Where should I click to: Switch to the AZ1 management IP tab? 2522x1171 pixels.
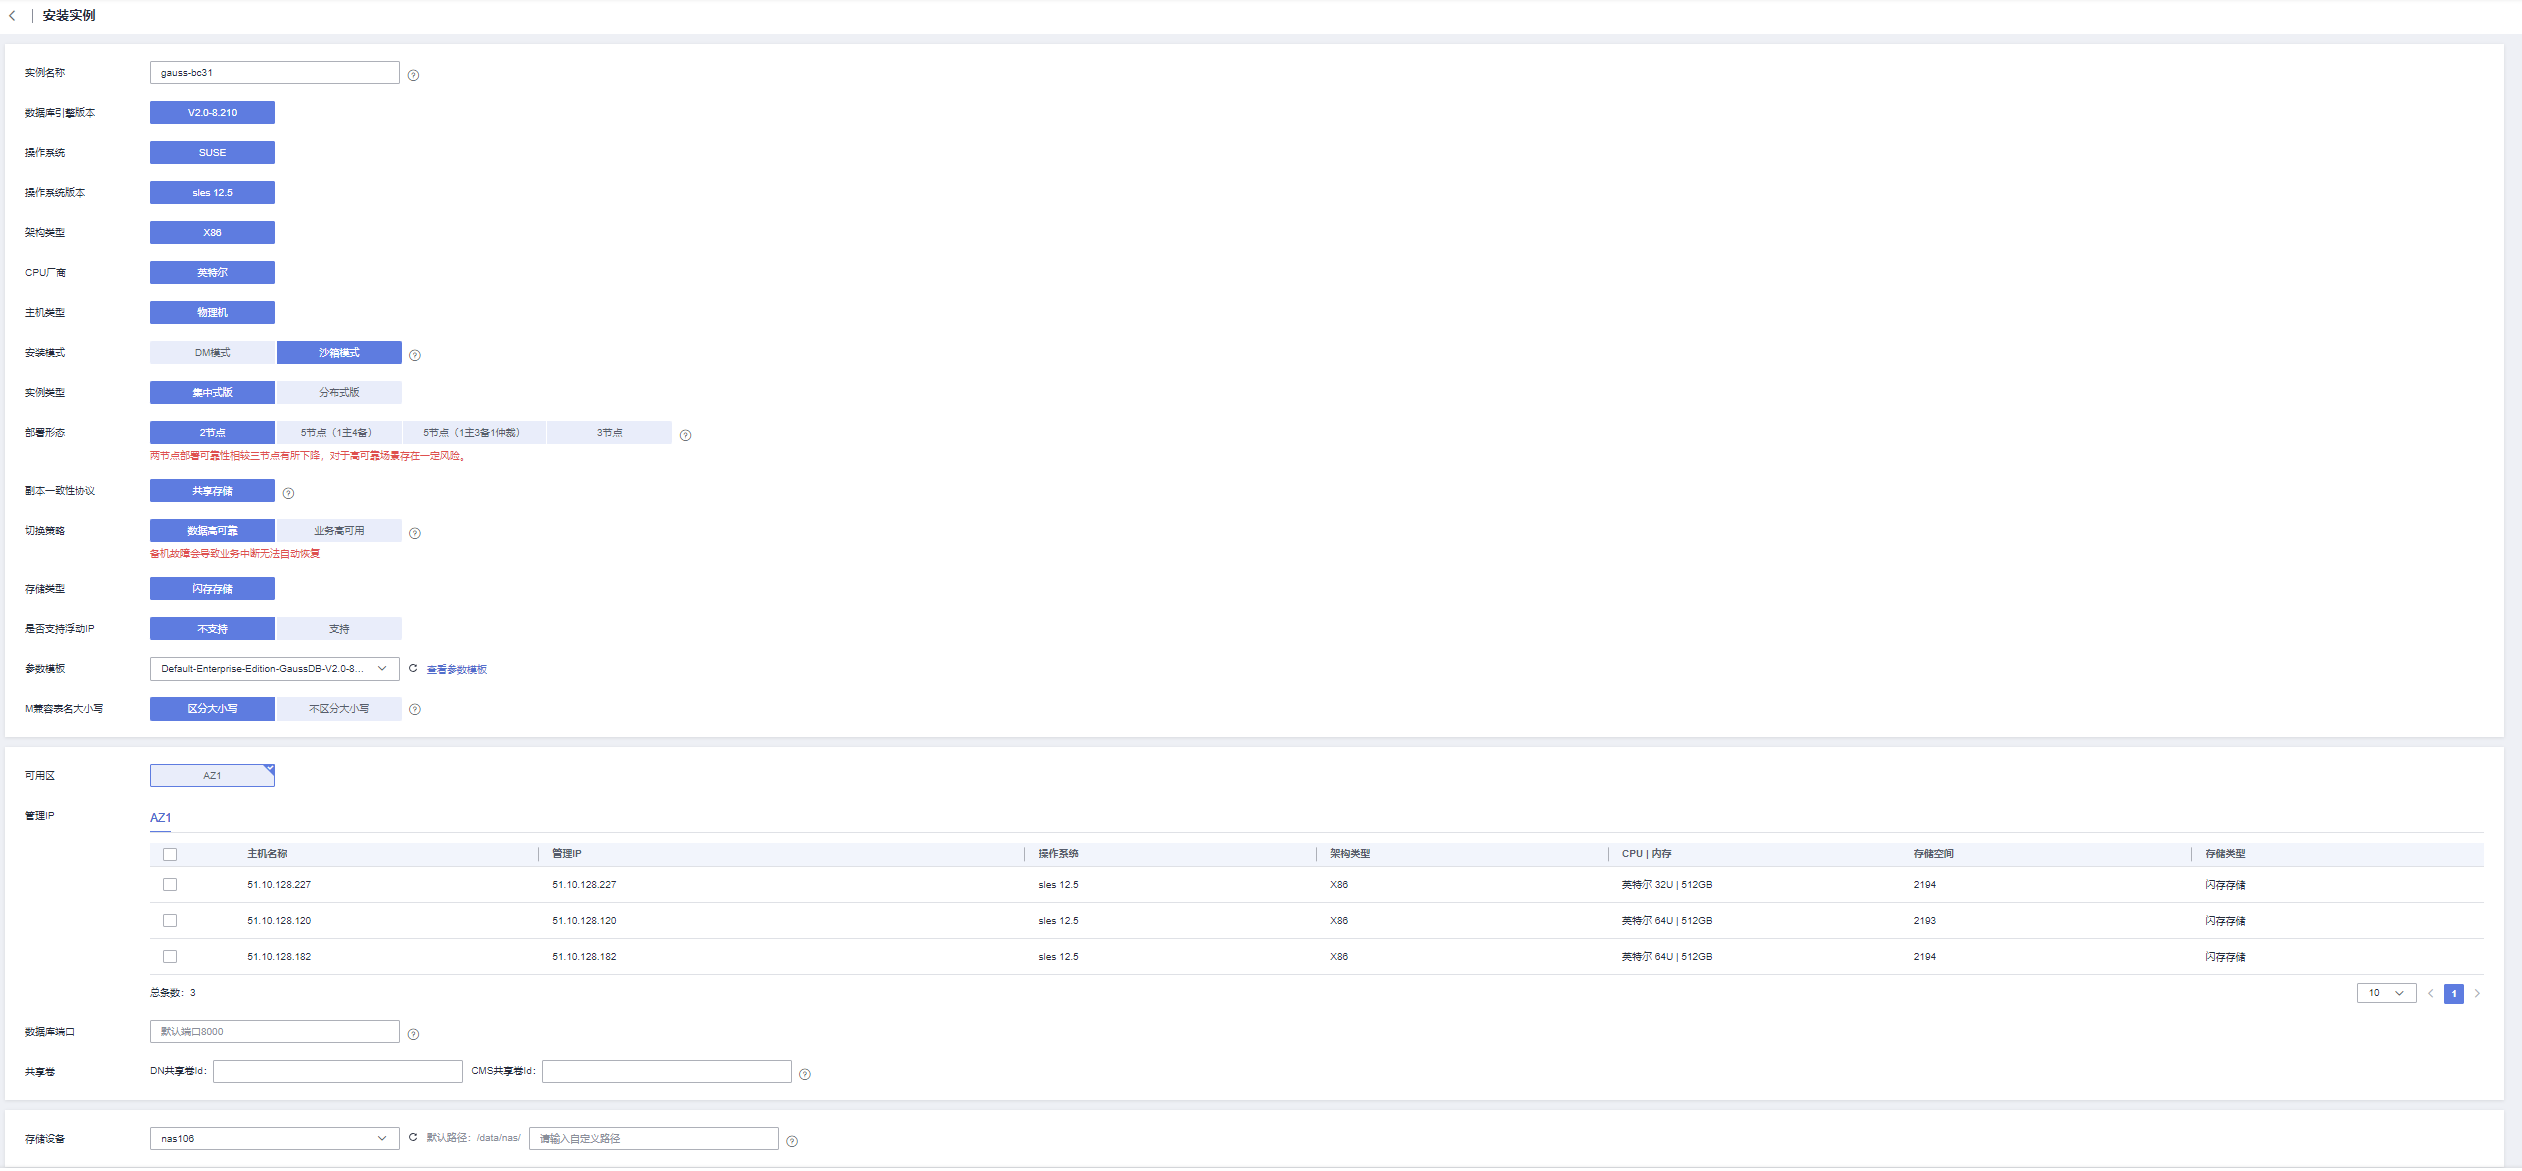tap(160, 818)
